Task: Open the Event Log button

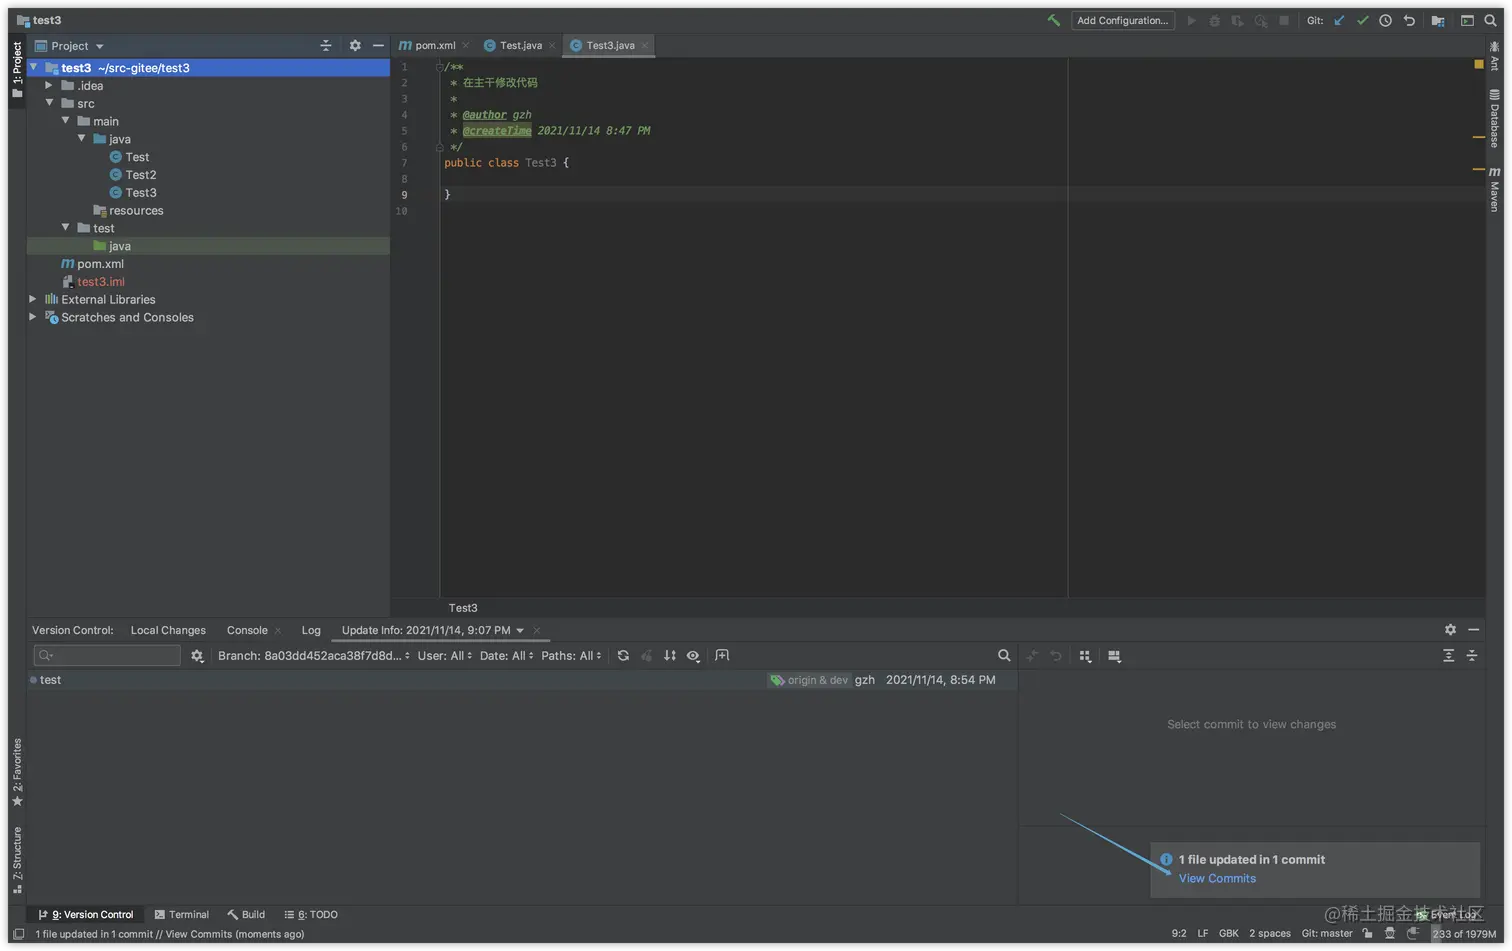Action: click(1447, 914)
